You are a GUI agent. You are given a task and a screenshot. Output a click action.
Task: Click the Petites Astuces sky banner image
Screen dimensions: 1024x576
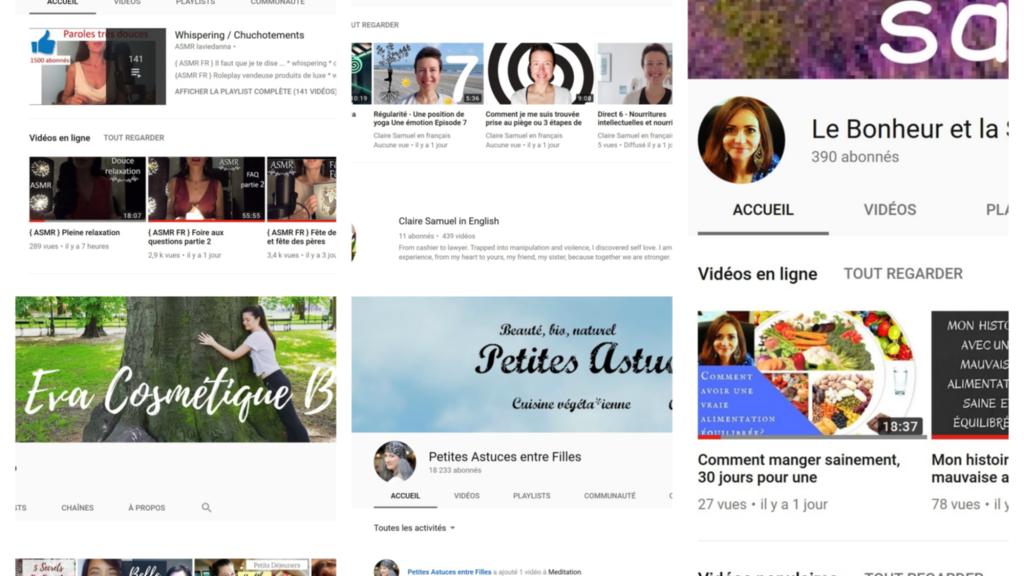click(511, 364)
